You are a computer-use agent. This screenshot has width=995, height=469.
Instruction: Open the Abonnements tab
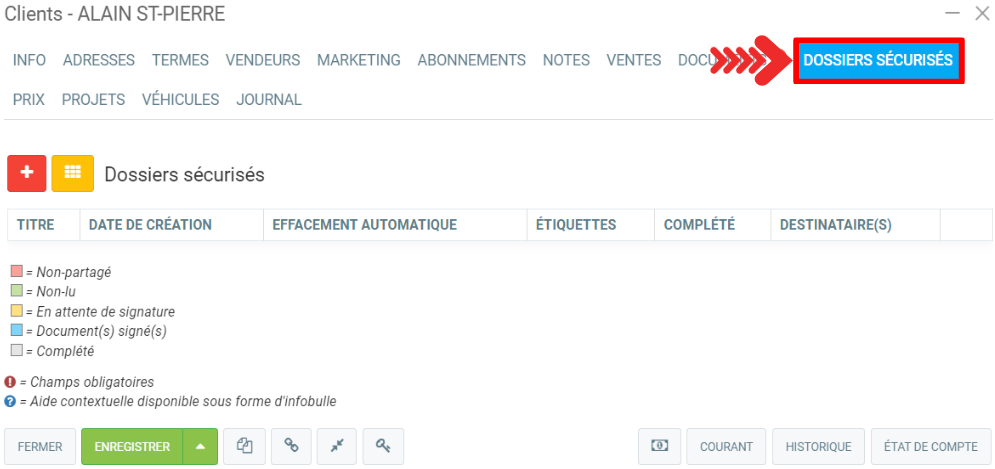(x=471, y=60)
